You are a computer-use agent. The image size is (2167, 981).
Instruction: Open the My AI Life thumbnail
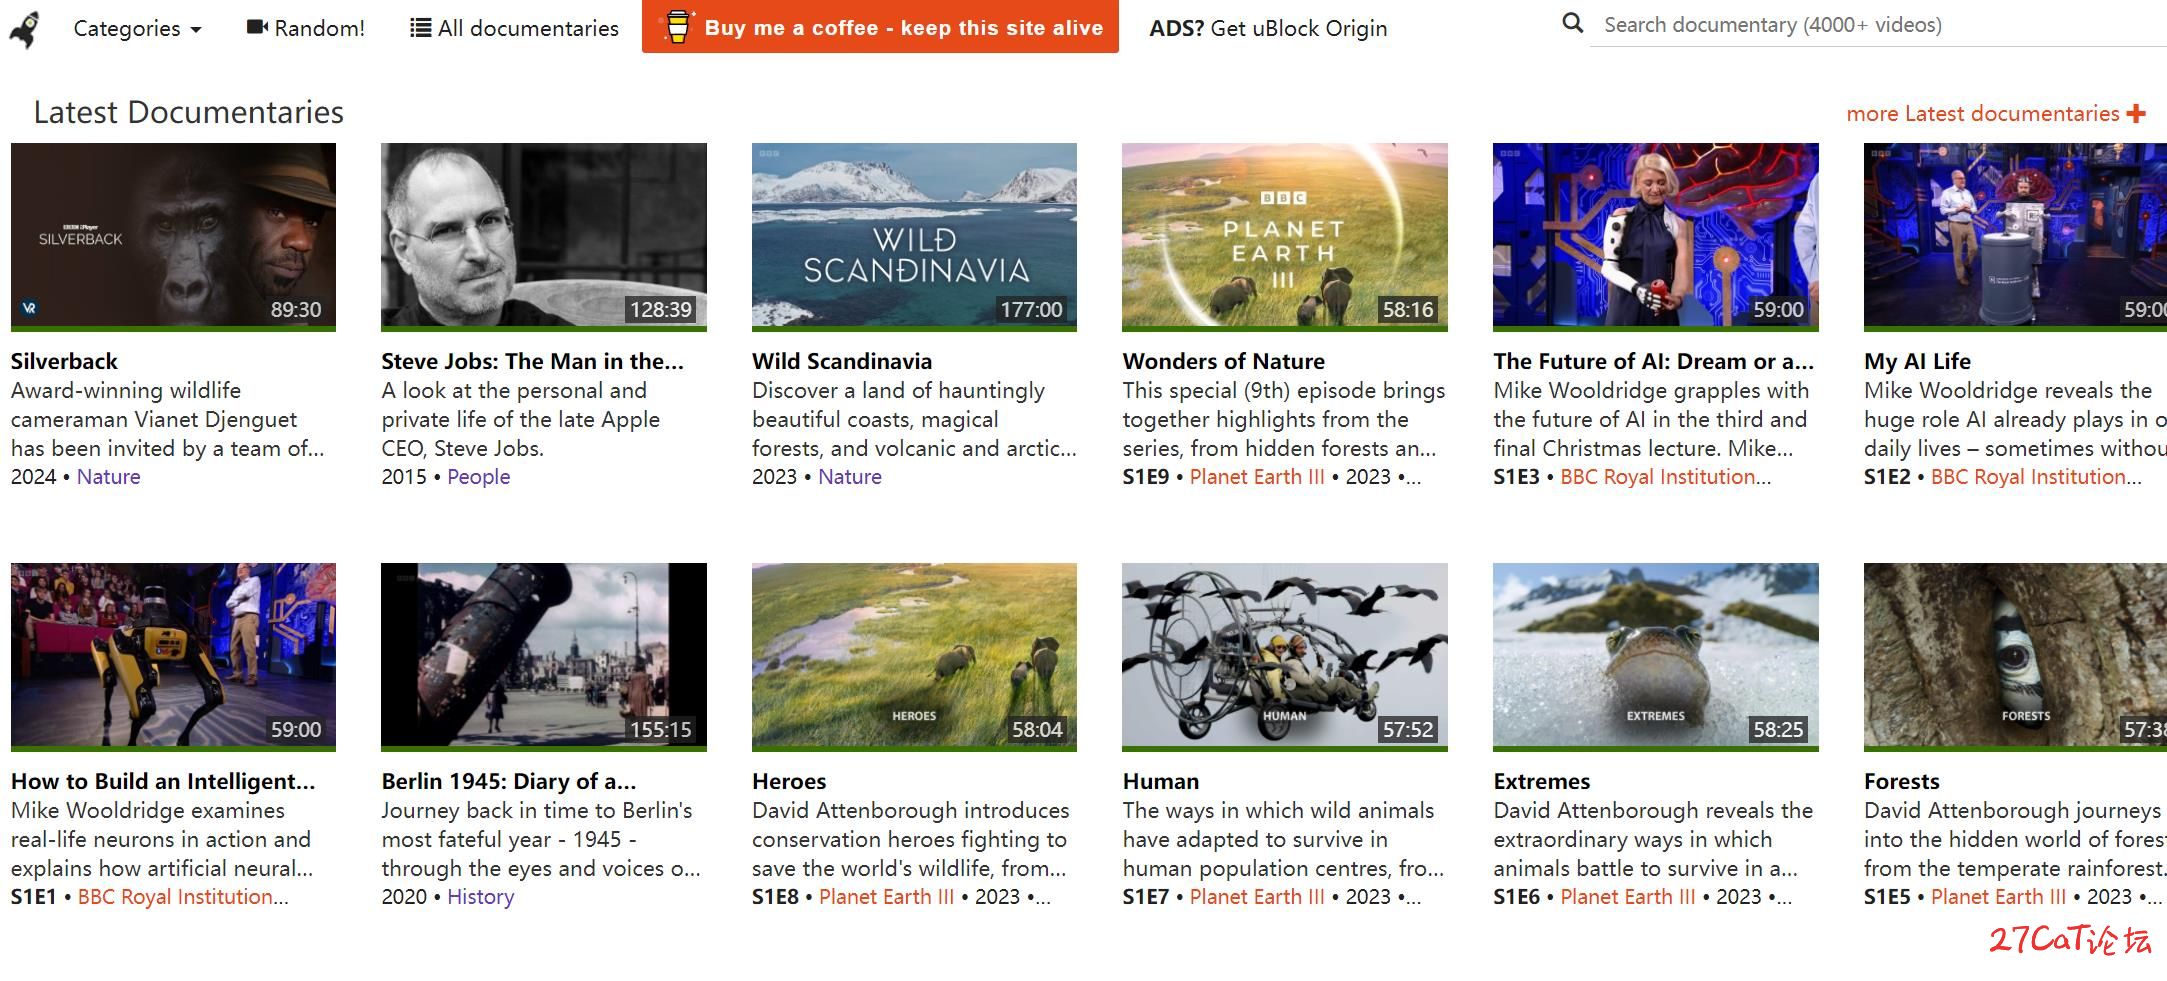coord(2015,237)
